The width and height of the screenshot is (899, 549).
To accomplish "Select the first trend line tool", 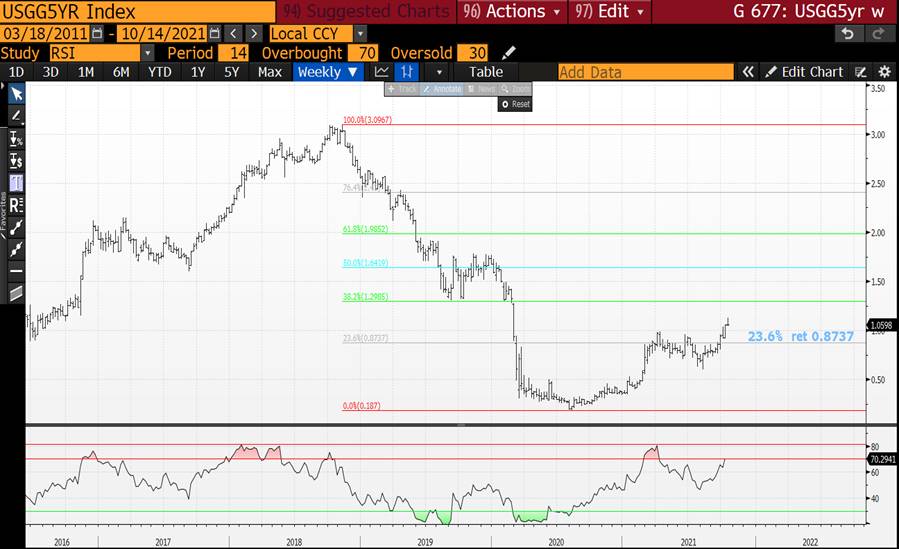I will [16, 228].
